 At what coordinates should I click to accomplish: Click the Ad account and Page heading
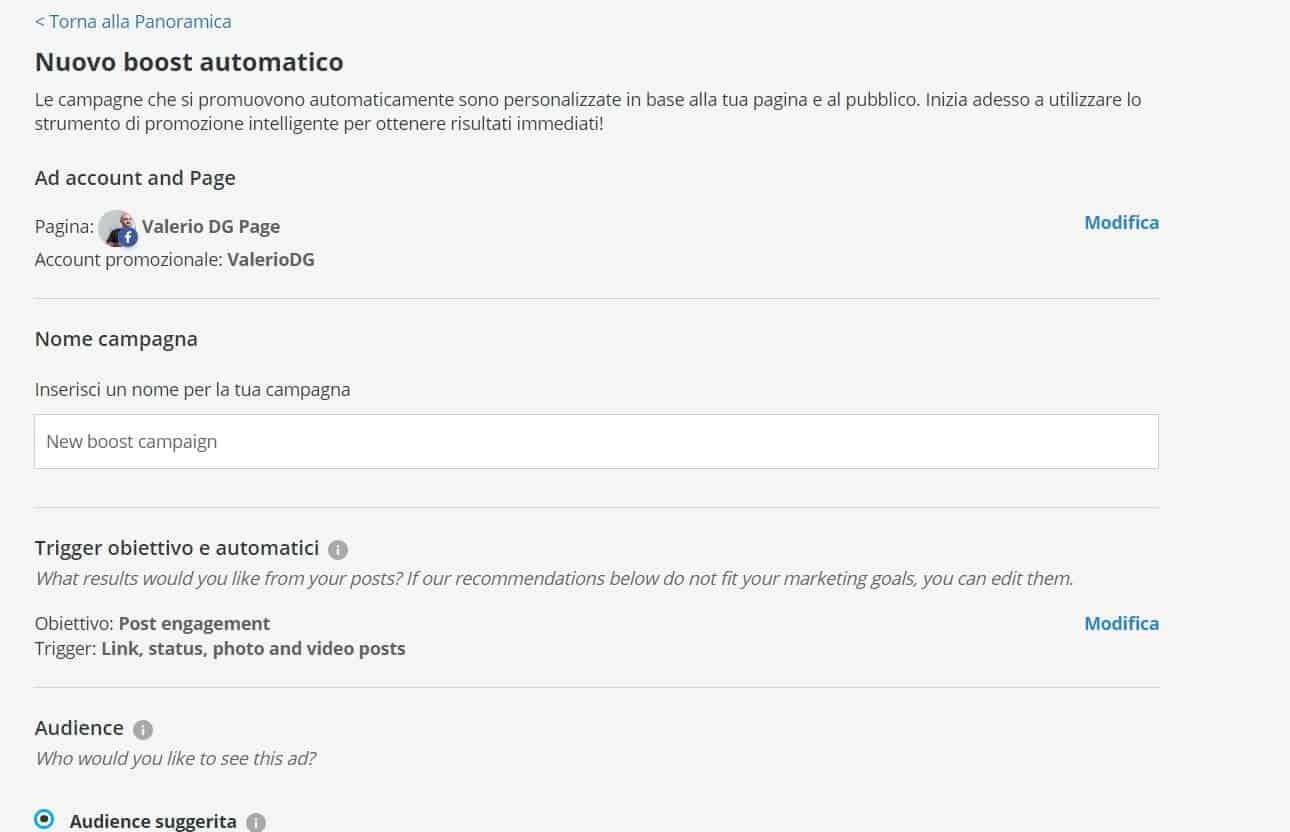135,178
